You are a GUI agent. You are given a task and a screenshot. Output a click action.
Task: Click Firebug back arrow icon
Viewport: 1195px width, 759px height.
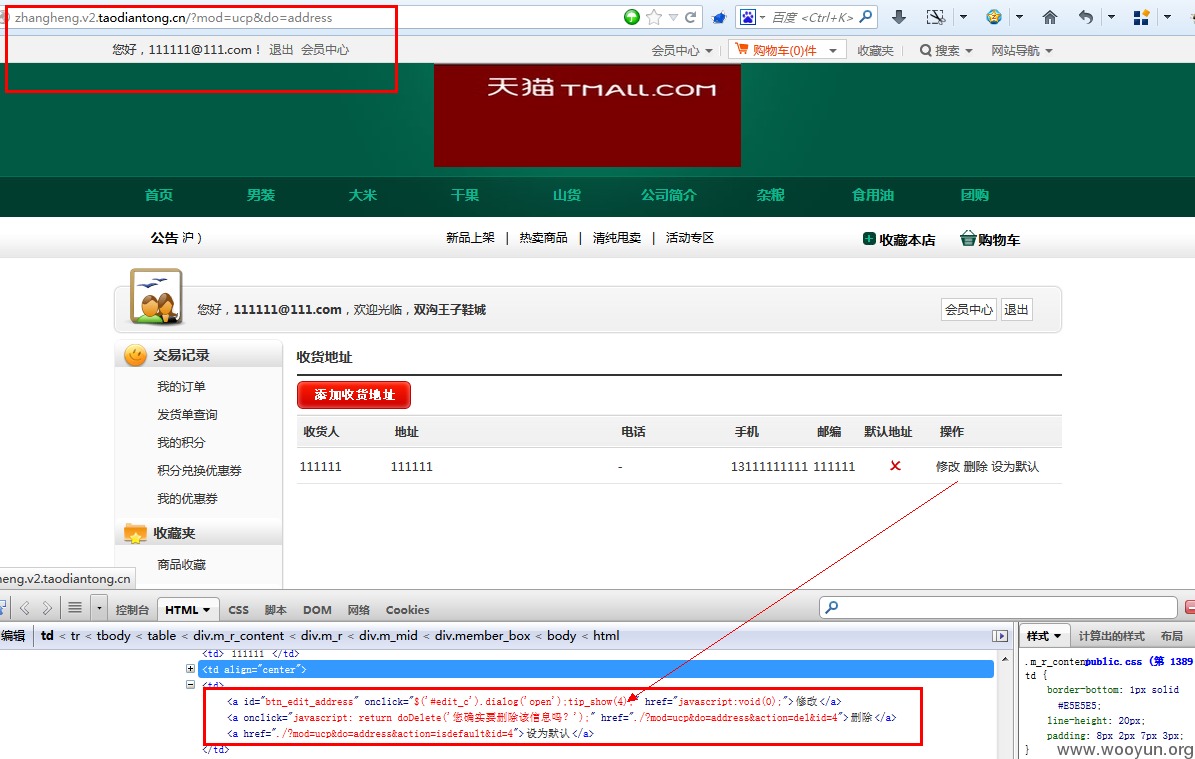25,608
